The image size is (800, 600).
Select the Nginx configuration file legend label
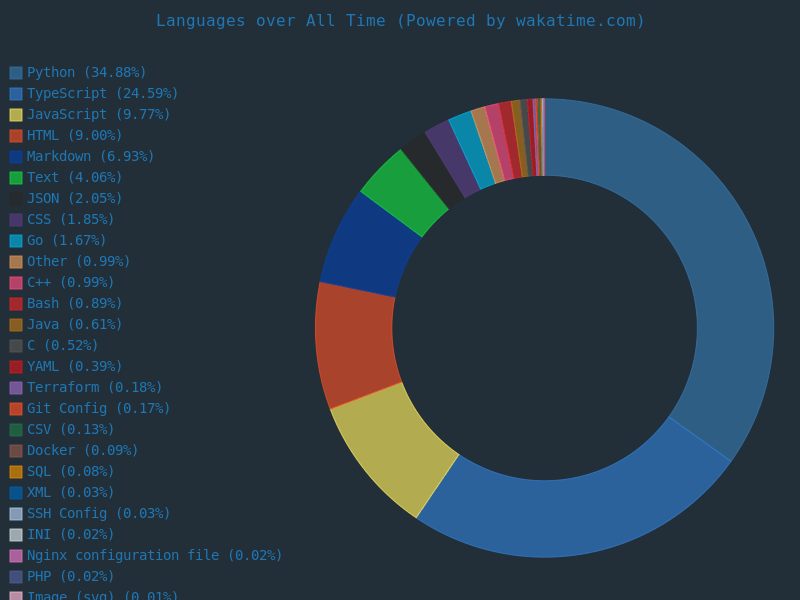(154, 556)
